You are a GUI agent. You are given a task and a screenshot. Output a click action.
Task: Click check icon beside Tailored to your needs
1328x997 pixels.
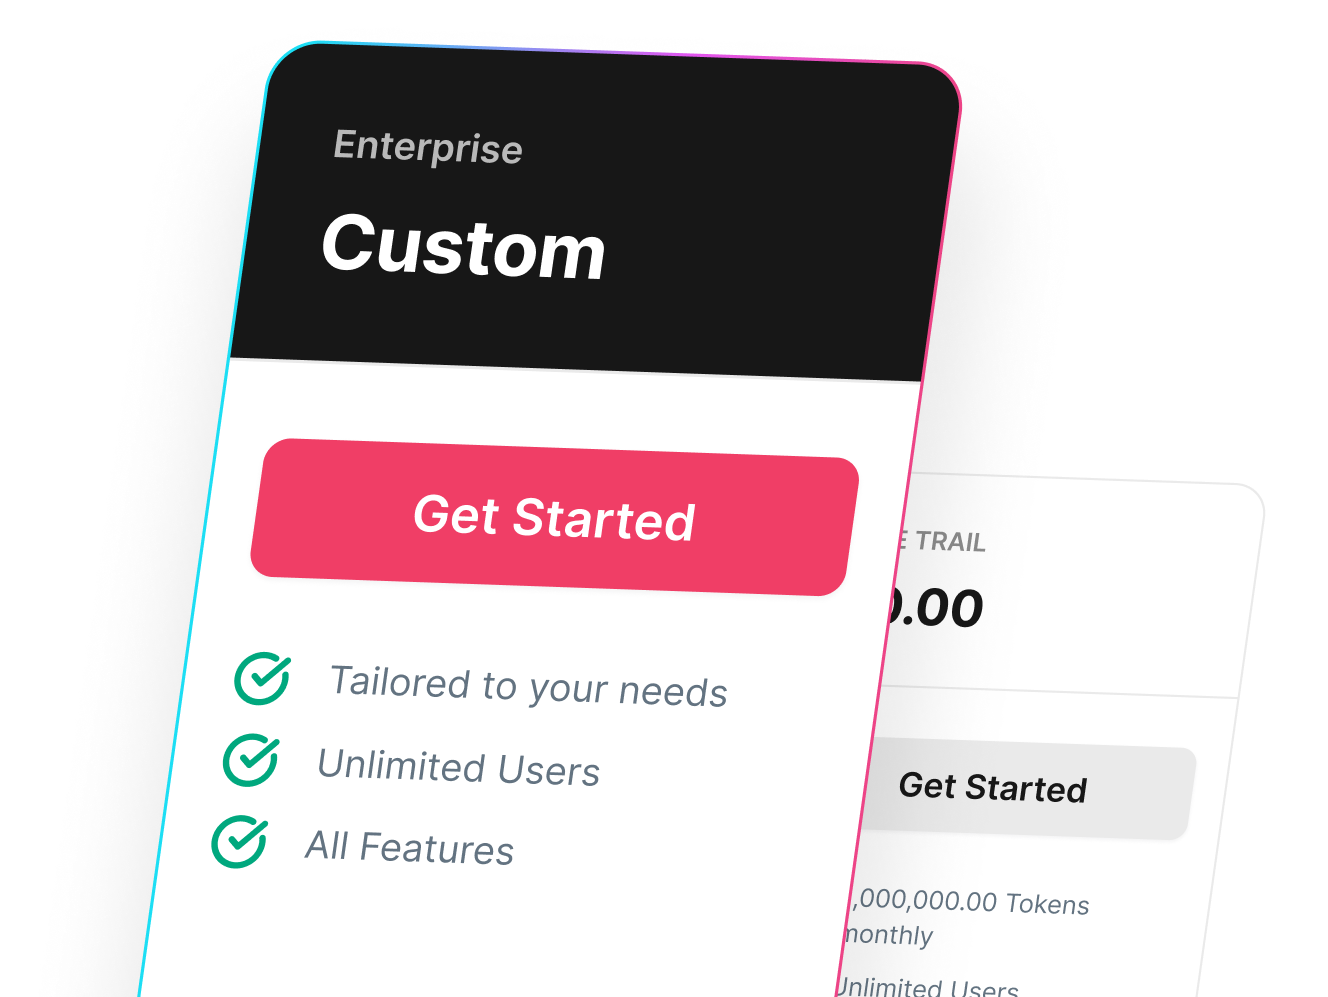[x=262, y=678]
